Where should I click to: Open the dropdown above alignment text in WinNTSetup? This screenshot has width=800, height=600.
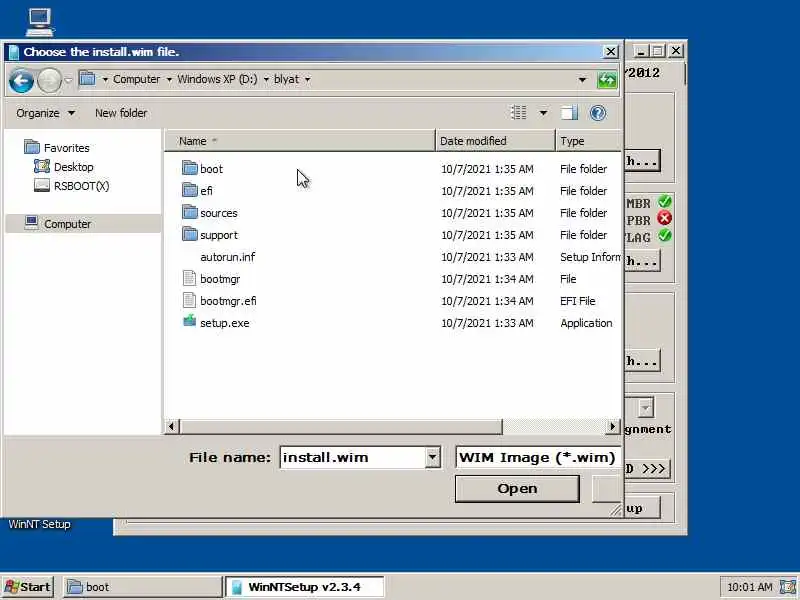[x=645, y=408]
